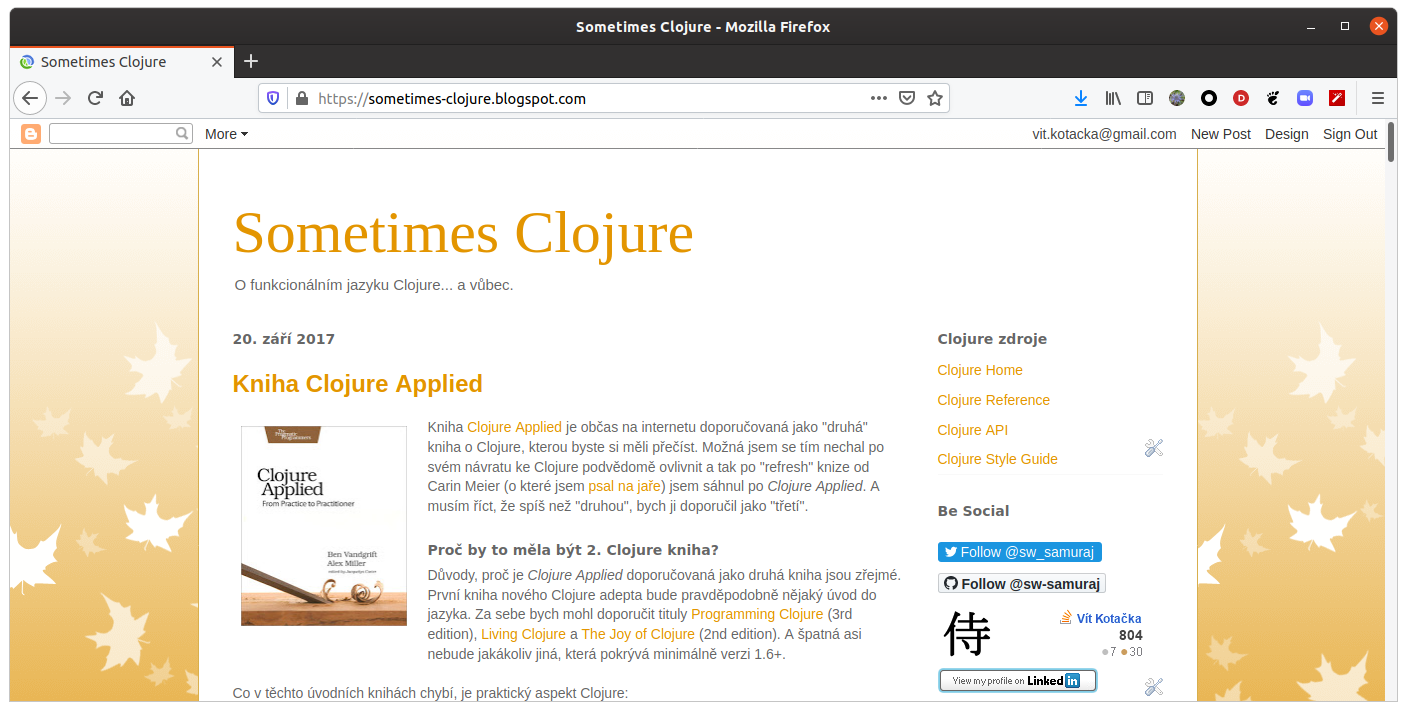Click the Zoom extension camera icon

click(1304, 98)
